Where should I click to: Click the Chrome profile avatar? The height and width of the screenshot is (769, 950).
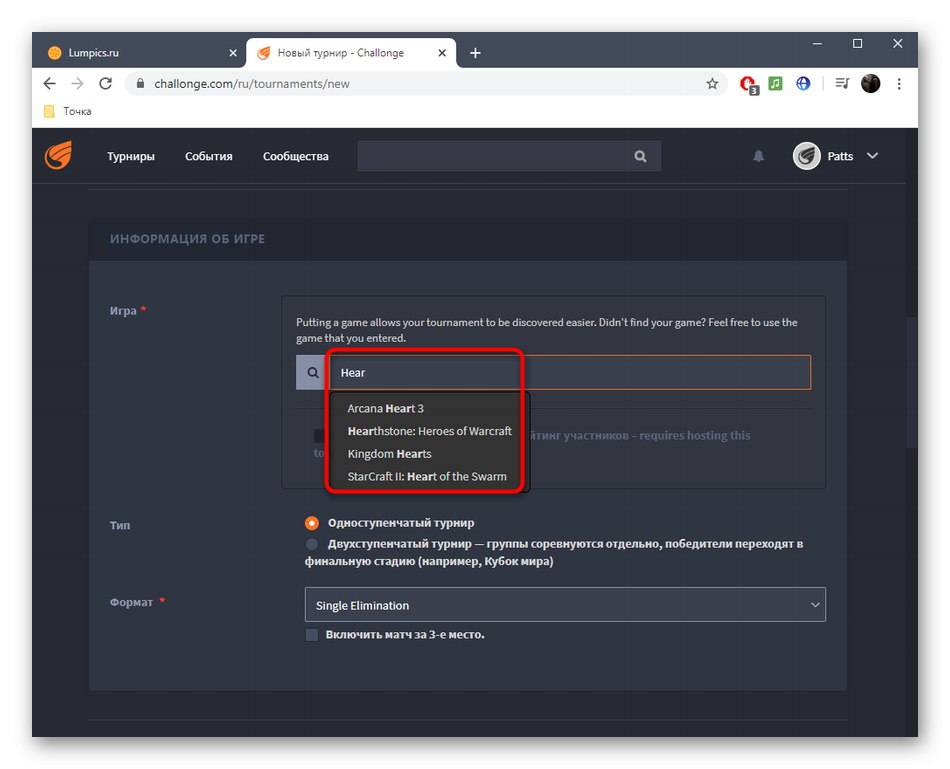[x=871, y=84]
